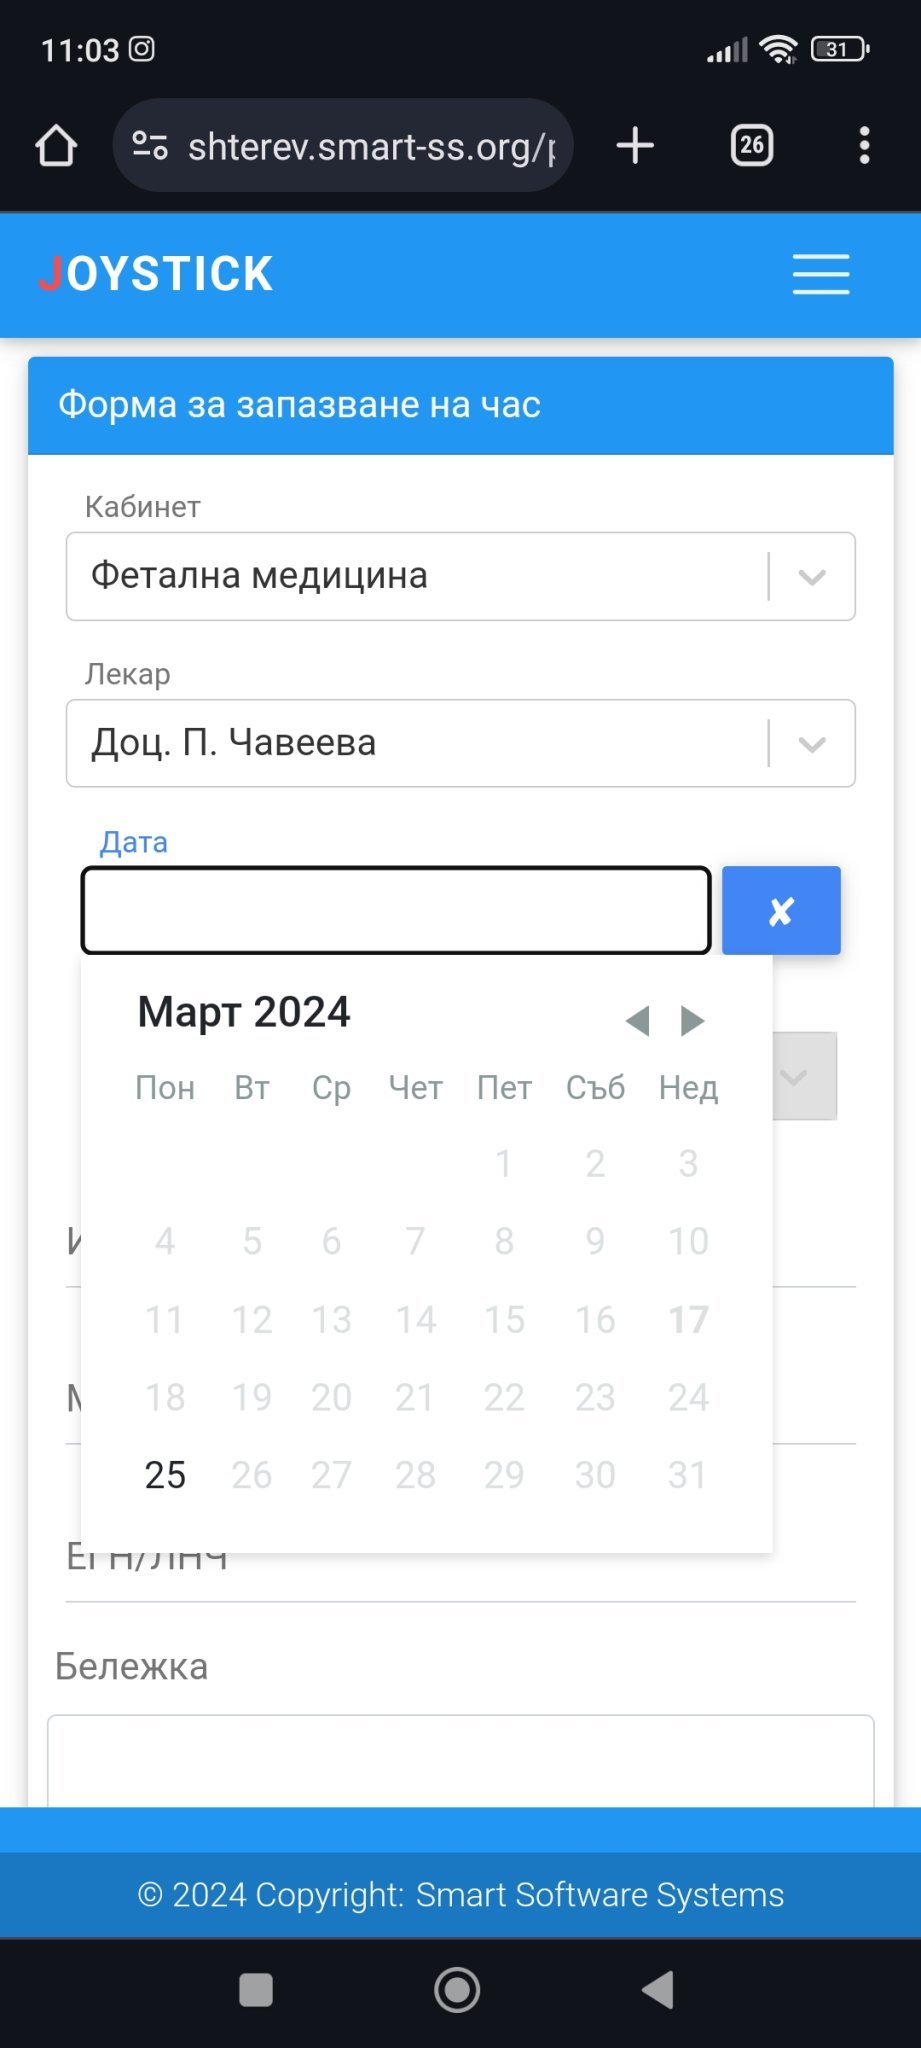Expand the Кабинет dropdown
Image resolution: width=921 pixels, height=2048 pixels.
[812, 577]
